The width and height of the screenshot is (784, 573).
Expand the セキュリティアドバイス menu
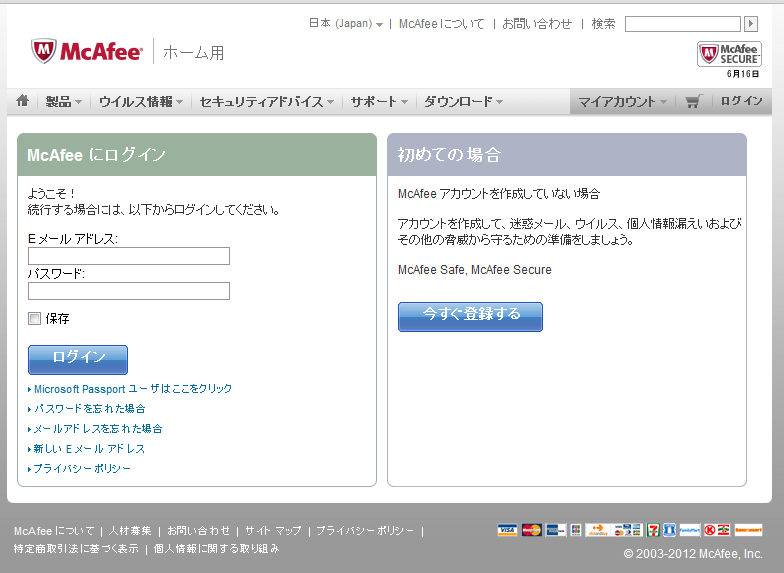point(266,102)
